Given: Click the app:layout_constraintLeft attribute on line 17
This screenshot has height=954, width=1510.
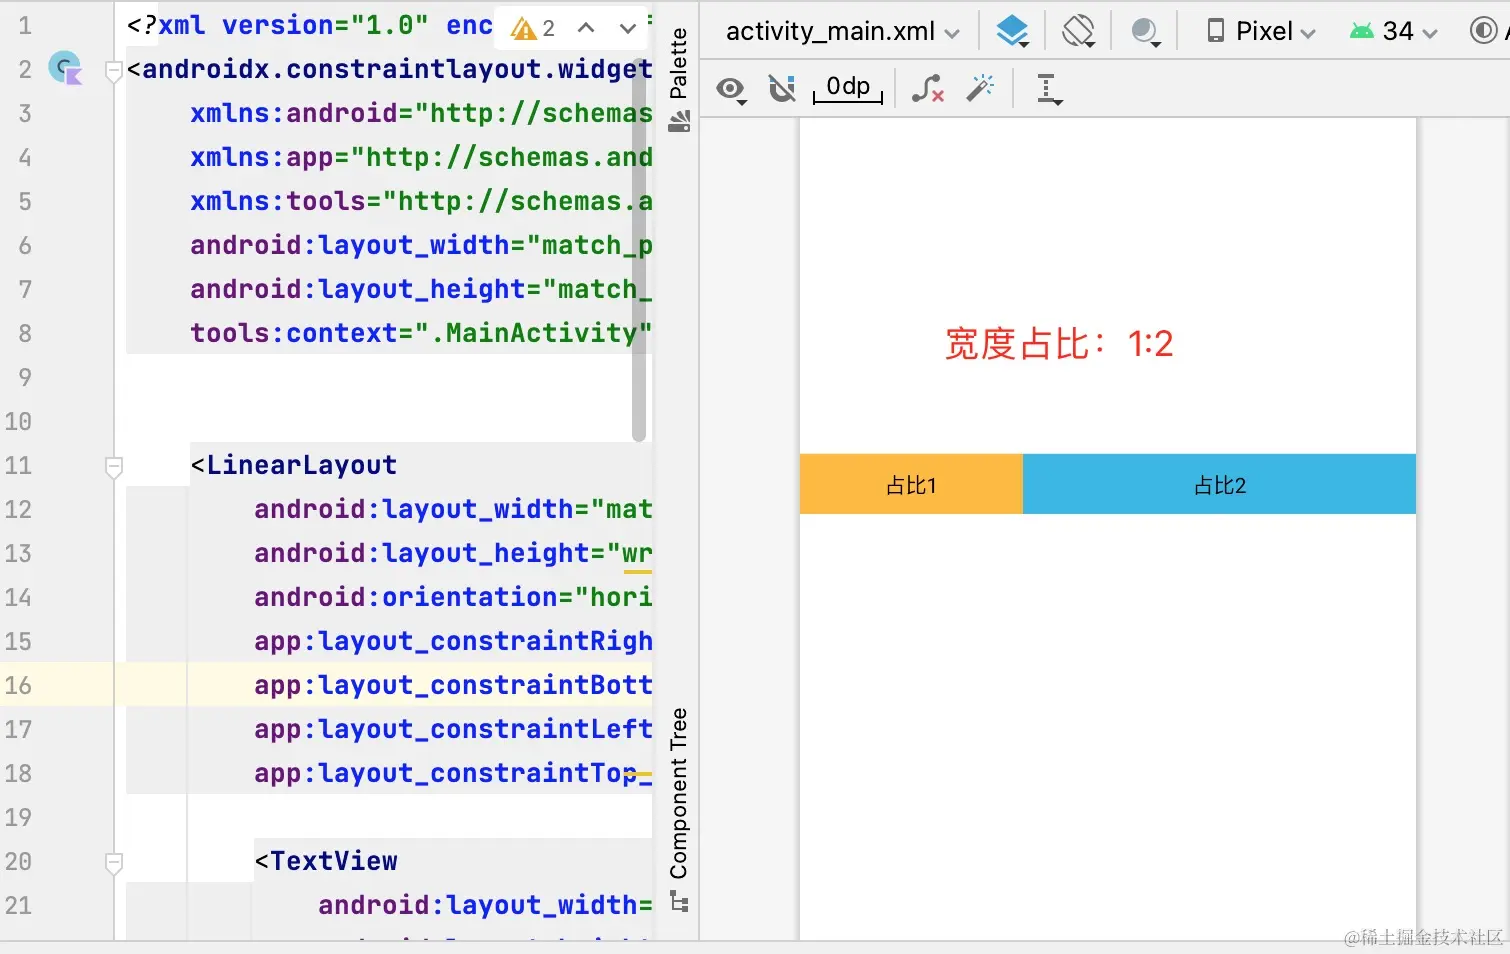Looking at the screenshot, I should [453, 729].
